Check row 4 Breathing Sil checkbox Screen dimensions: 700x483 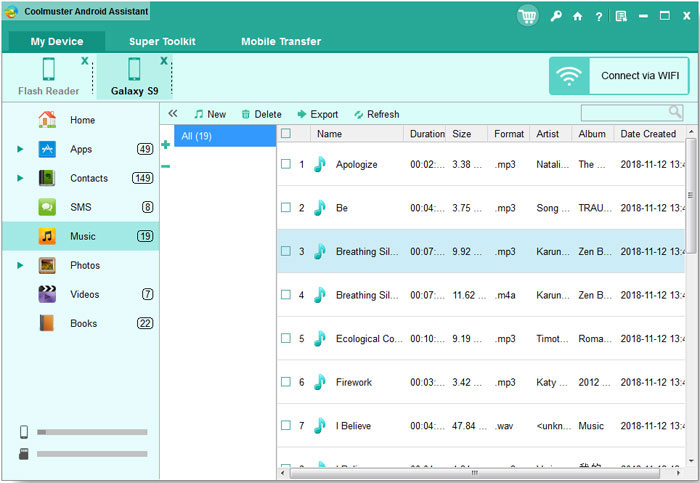(x=286, y=295)
